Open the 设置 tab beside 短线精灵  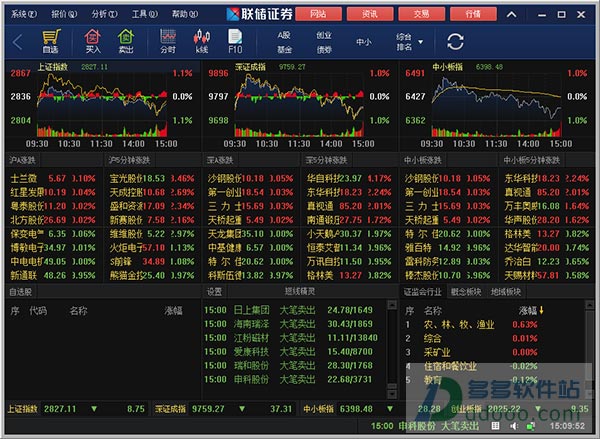[214, 292]
